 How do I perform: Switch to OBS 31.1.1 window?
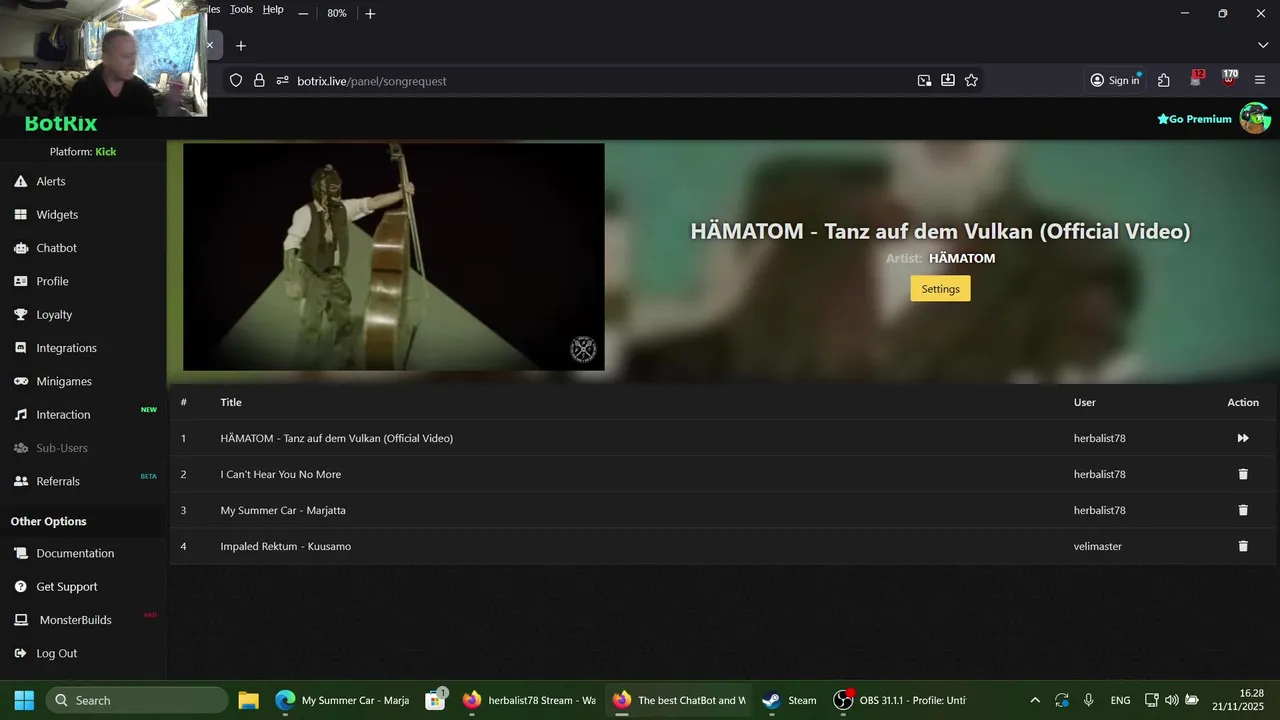[x=900, y=700]
